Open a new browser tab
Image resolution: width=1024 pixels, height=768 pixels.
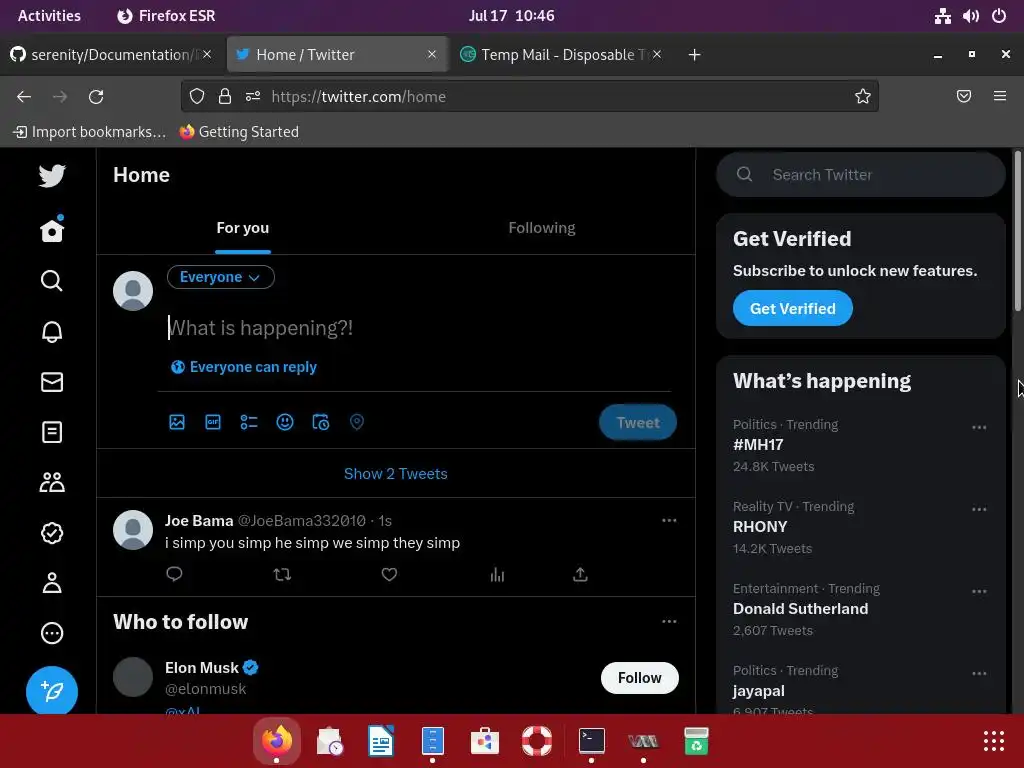[694, 55]
